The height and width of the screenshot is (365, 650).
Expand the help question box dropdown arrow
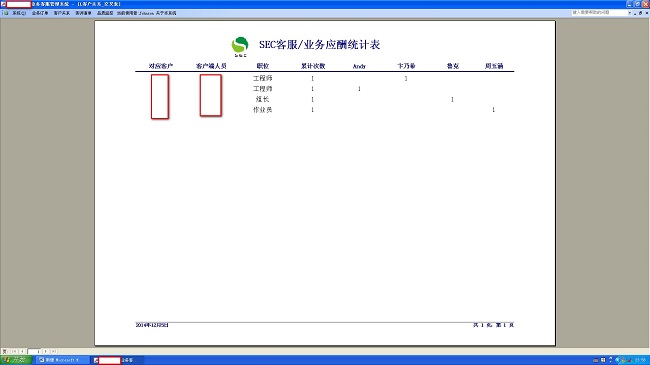[630, 13]
